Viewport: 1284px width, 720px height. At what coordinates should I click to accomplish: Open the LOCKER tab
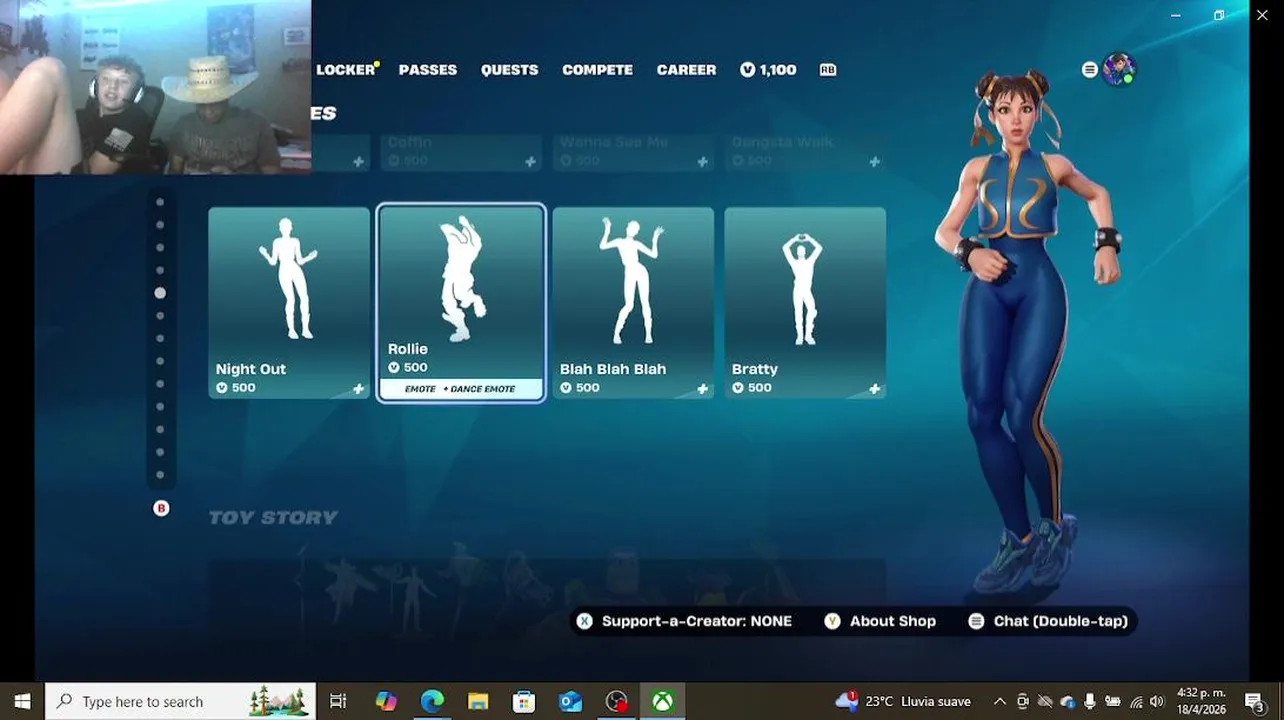pyautogui.click(x=346, y=70)
